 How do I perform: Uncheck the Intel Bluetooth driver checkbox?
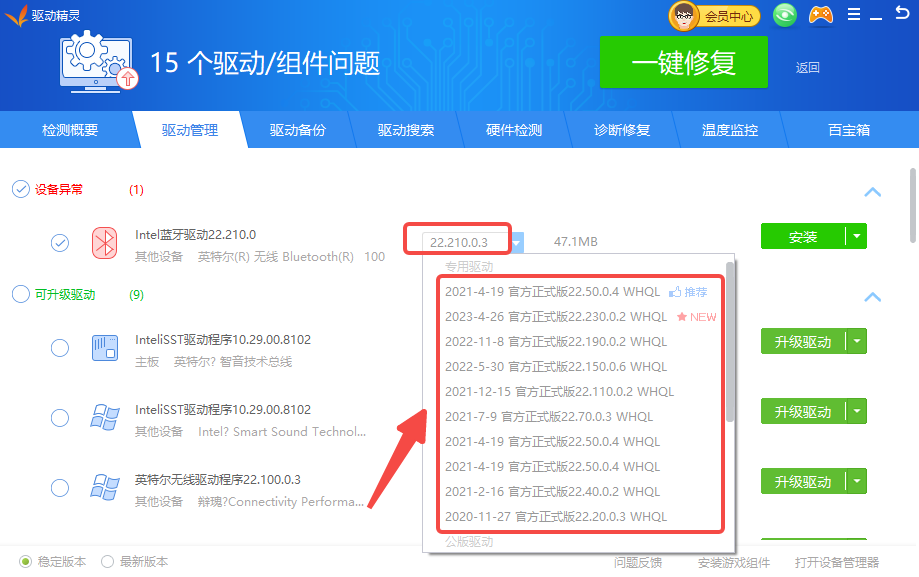pyautogui.click(x=60, y=242)
